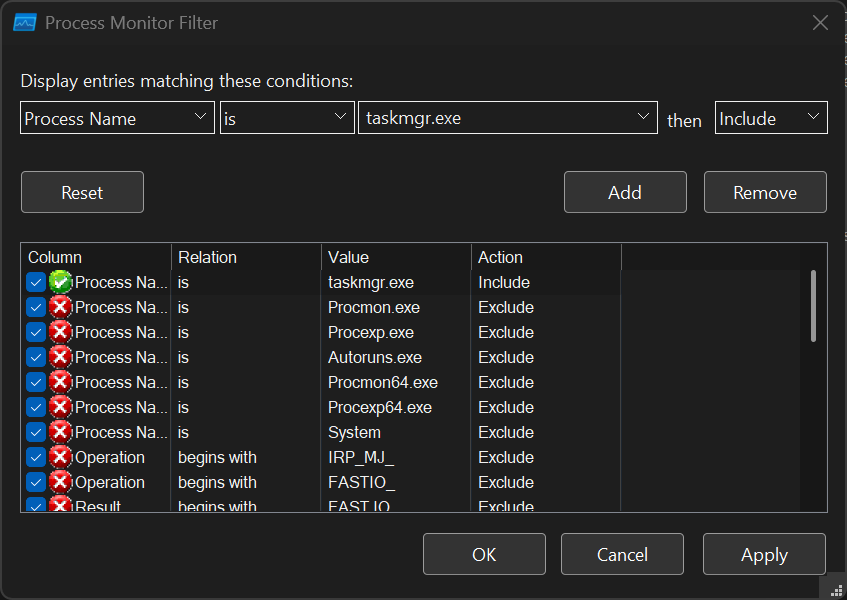Viewport: 847px width, 600px height.
Task: Click the Apply button
Action: 764,554
